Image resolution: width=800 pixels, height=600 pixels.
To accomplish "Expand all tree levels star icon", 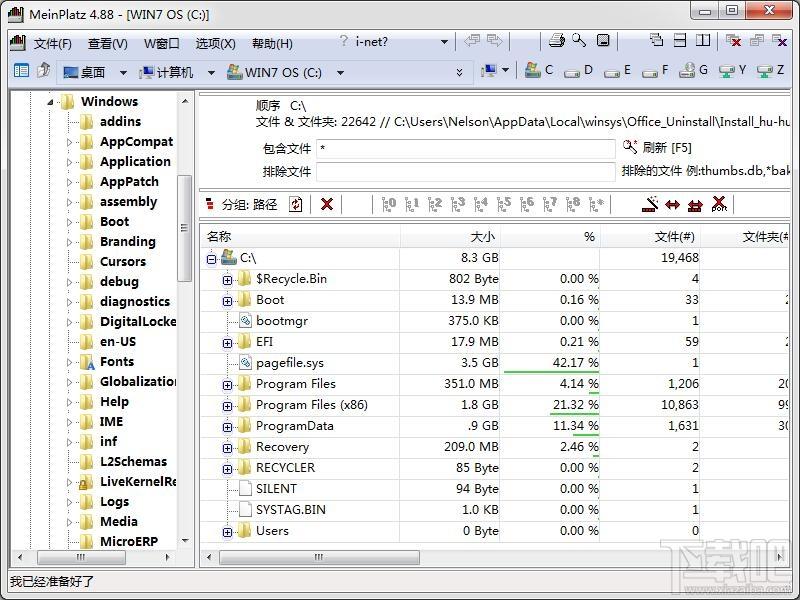I will [x=596, y=205].
